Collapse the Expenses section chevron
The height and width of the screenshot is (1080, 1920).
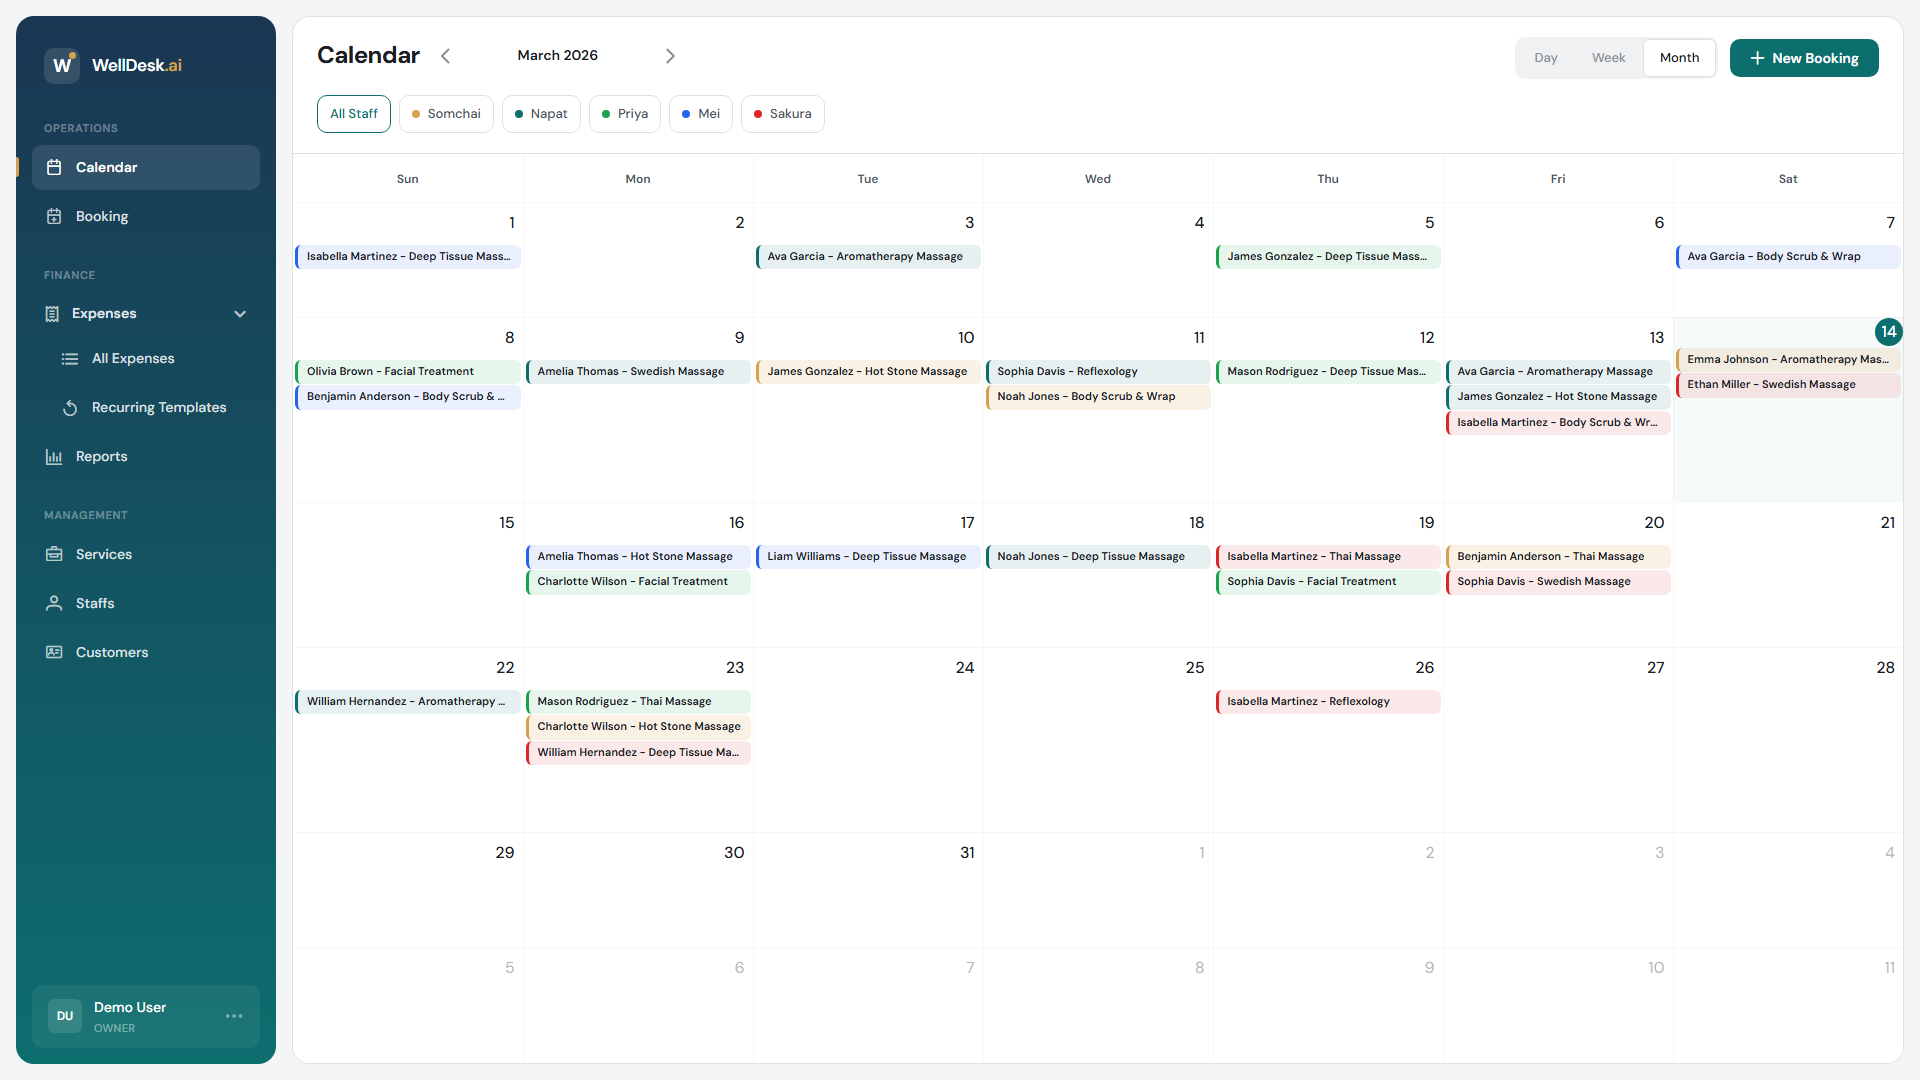click(x=240, y=313)
